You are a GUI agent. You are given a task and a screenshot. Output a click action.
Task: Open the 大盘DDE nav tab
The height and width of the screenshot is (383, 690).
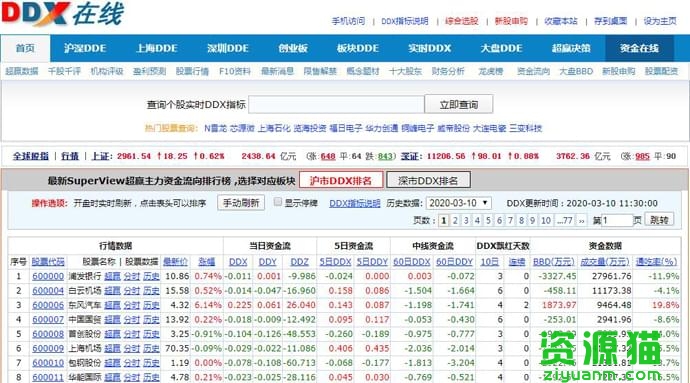coord(501,48)
